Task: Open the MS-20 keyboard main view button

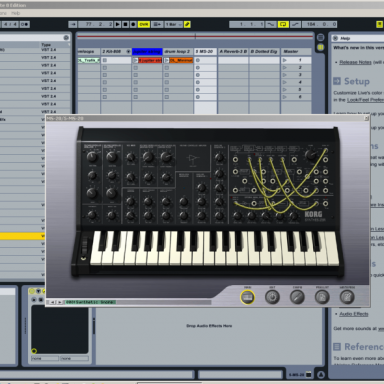Action: coord(247,297)
